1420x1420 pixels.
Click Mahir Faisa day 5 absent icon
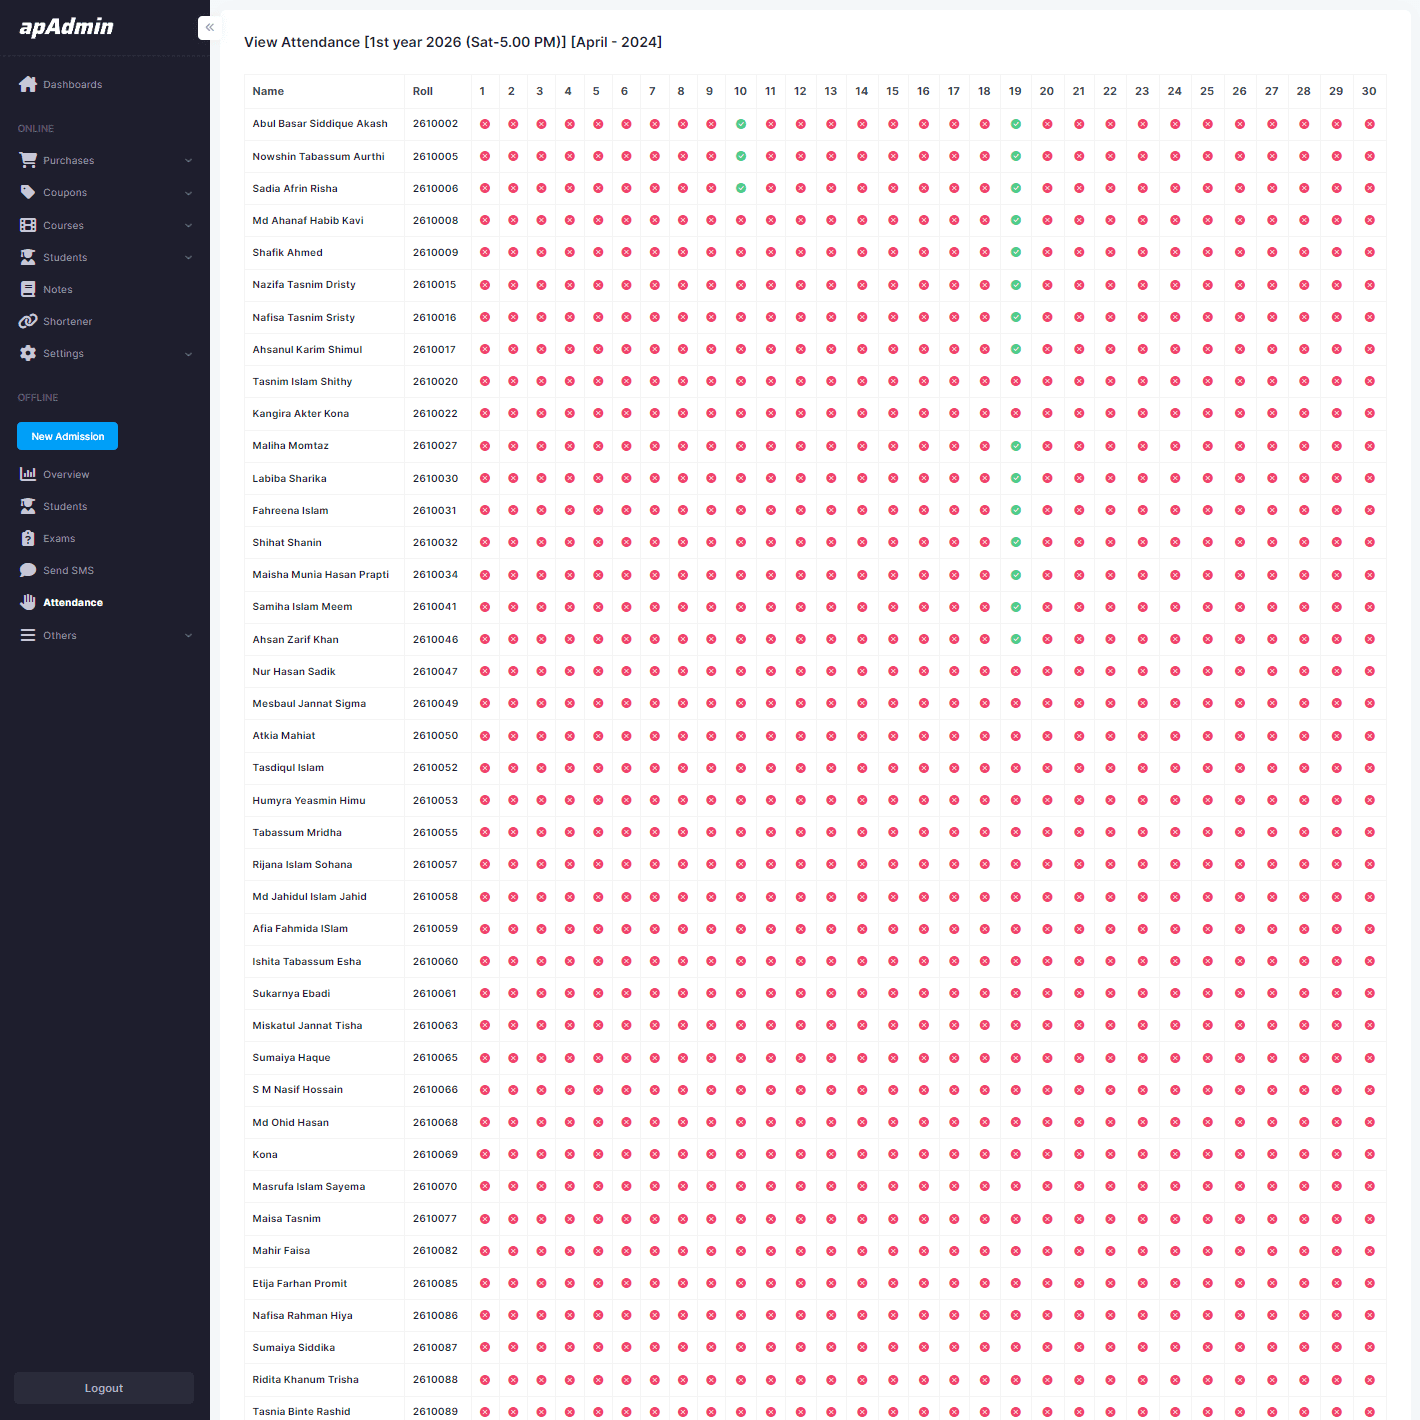[x=598, y=1251]
